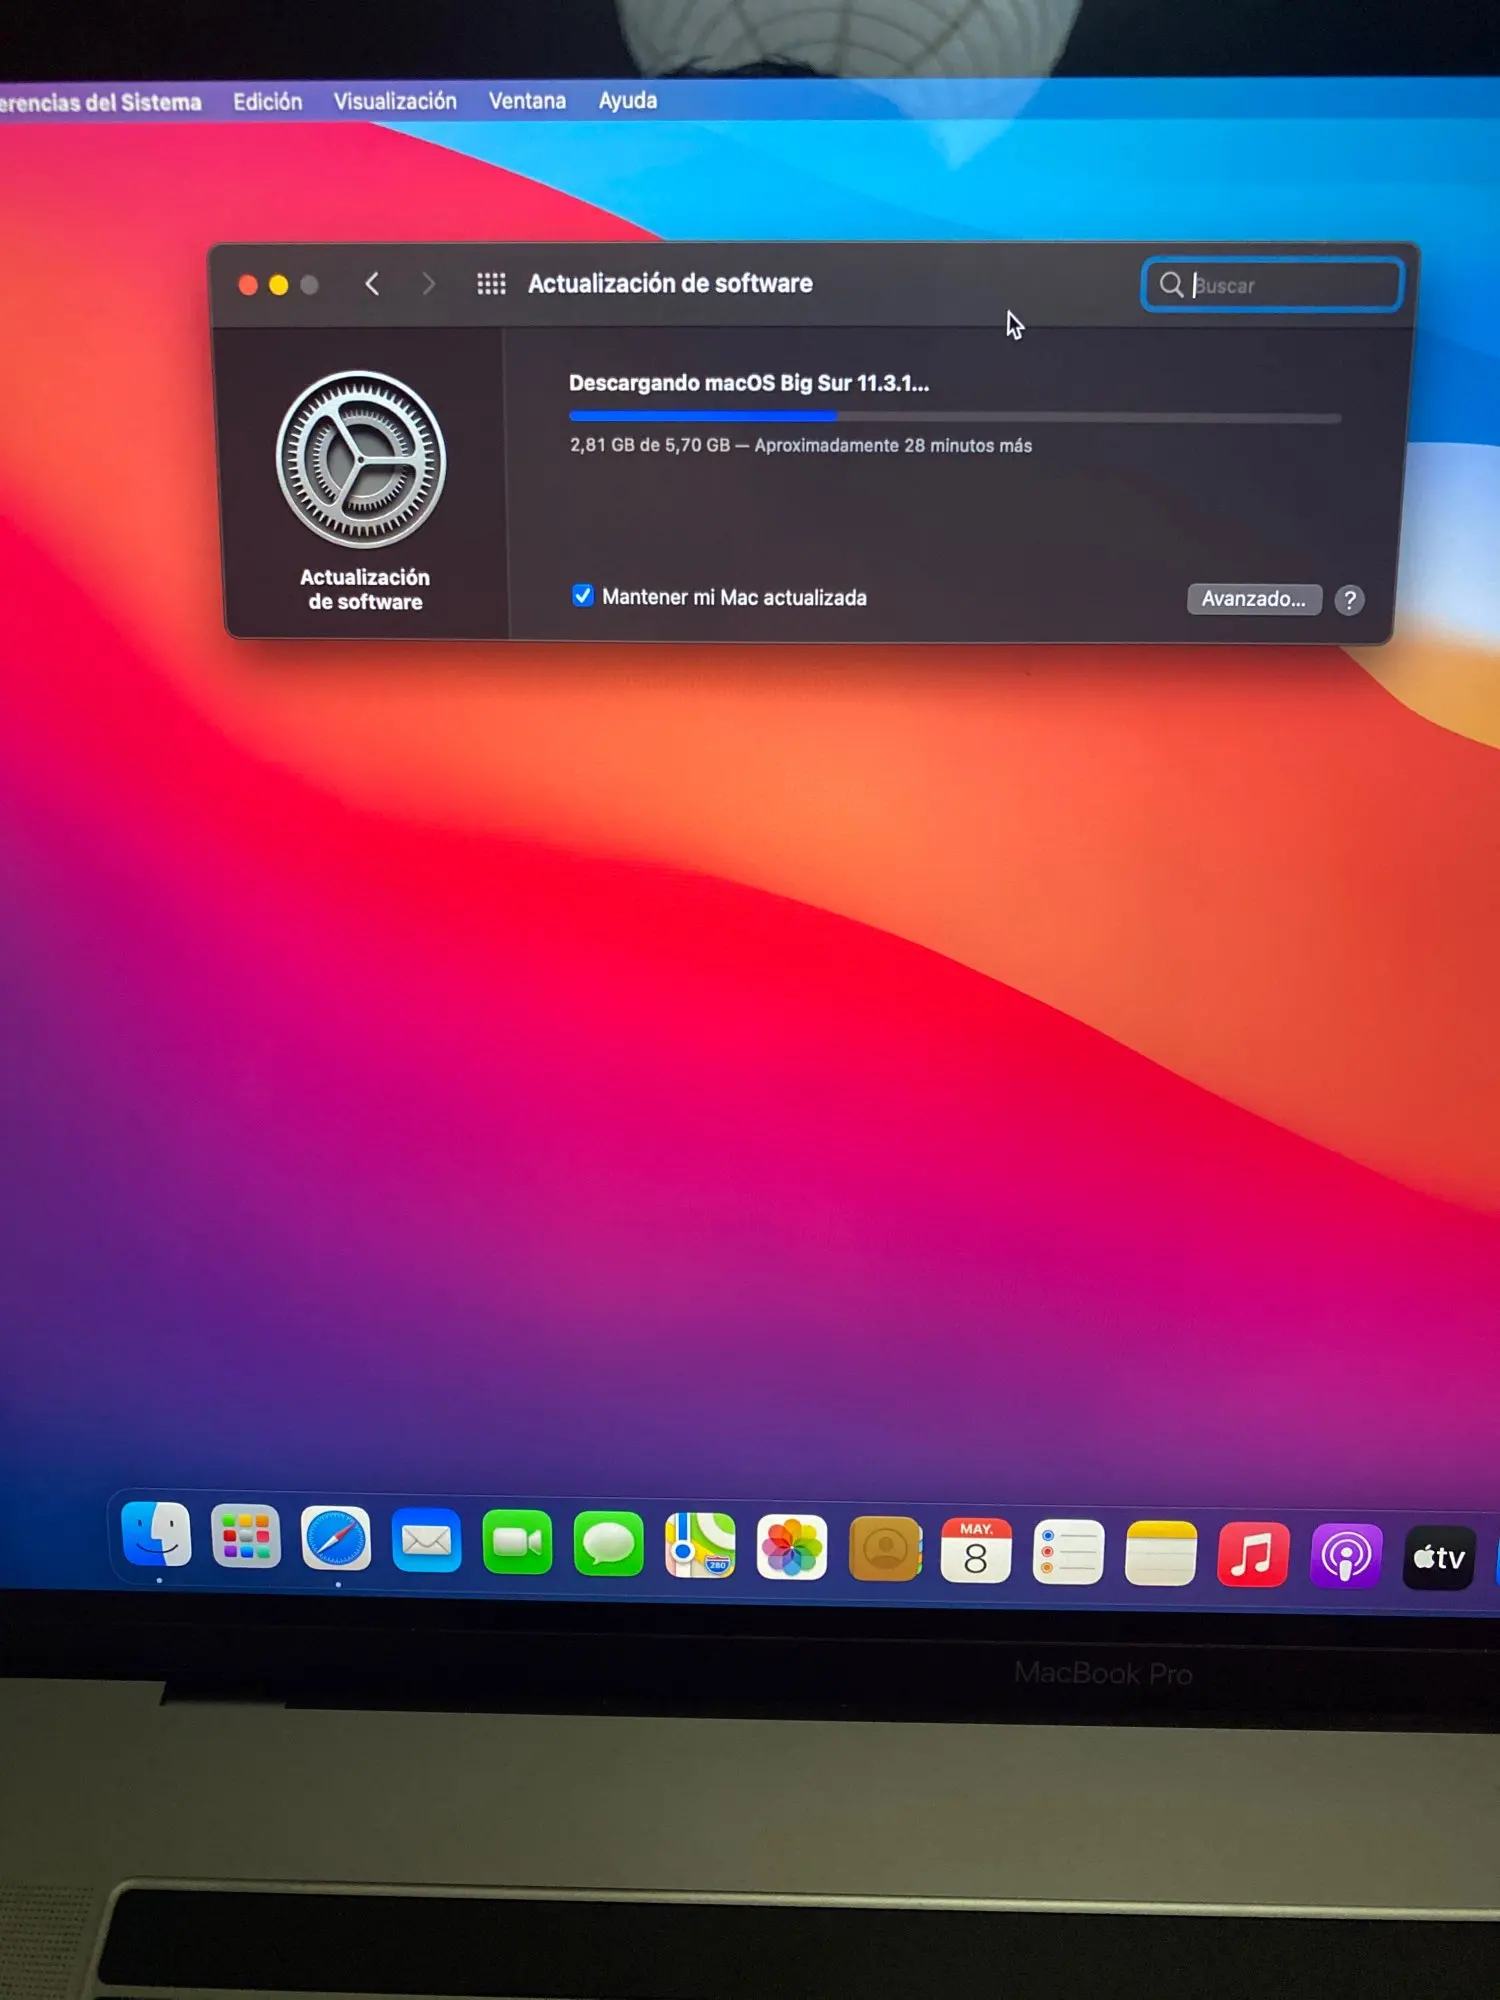Image resolution: width=1500 pixels, height=2000 pixels.
Task: Open the Mail app in the Dock
Action: click(x=426, y=1540)
